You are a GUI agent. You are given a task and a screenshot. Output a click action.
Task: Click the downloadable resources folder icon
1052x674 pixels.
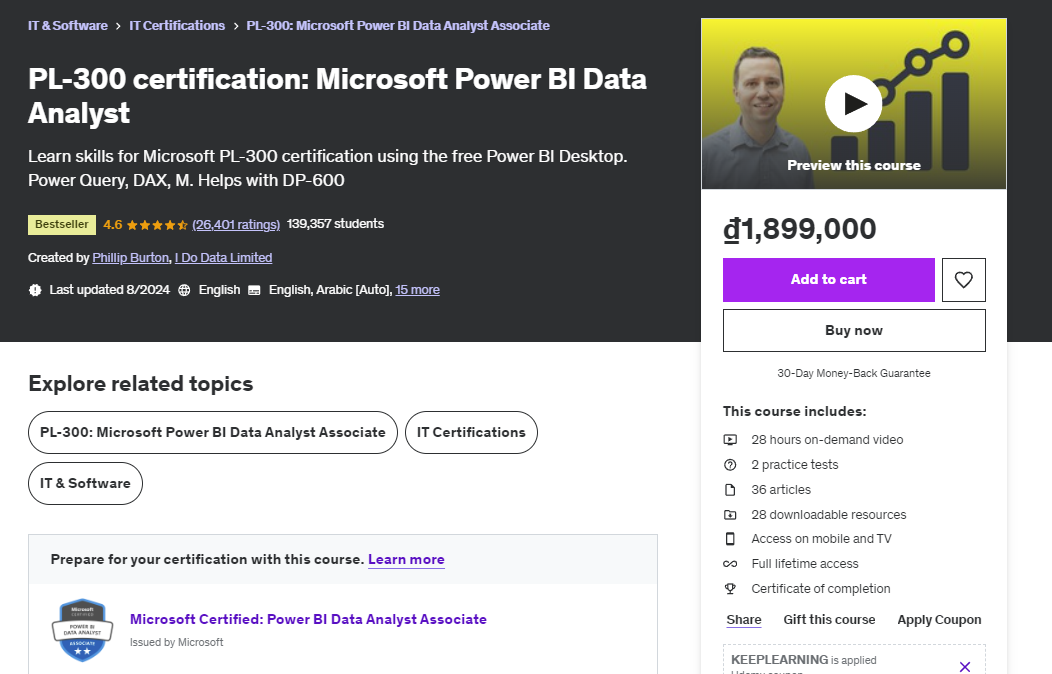pyautogui.click(x=733, y=514)
